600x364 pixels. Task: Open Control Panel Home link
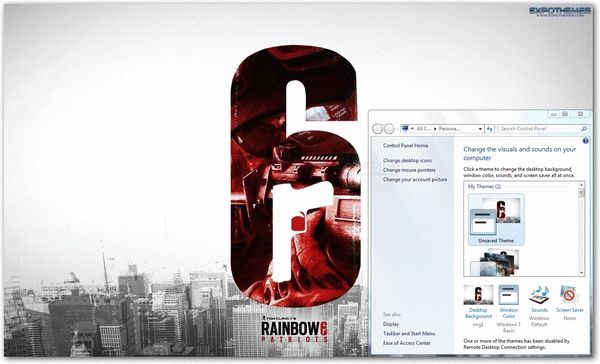405,145
